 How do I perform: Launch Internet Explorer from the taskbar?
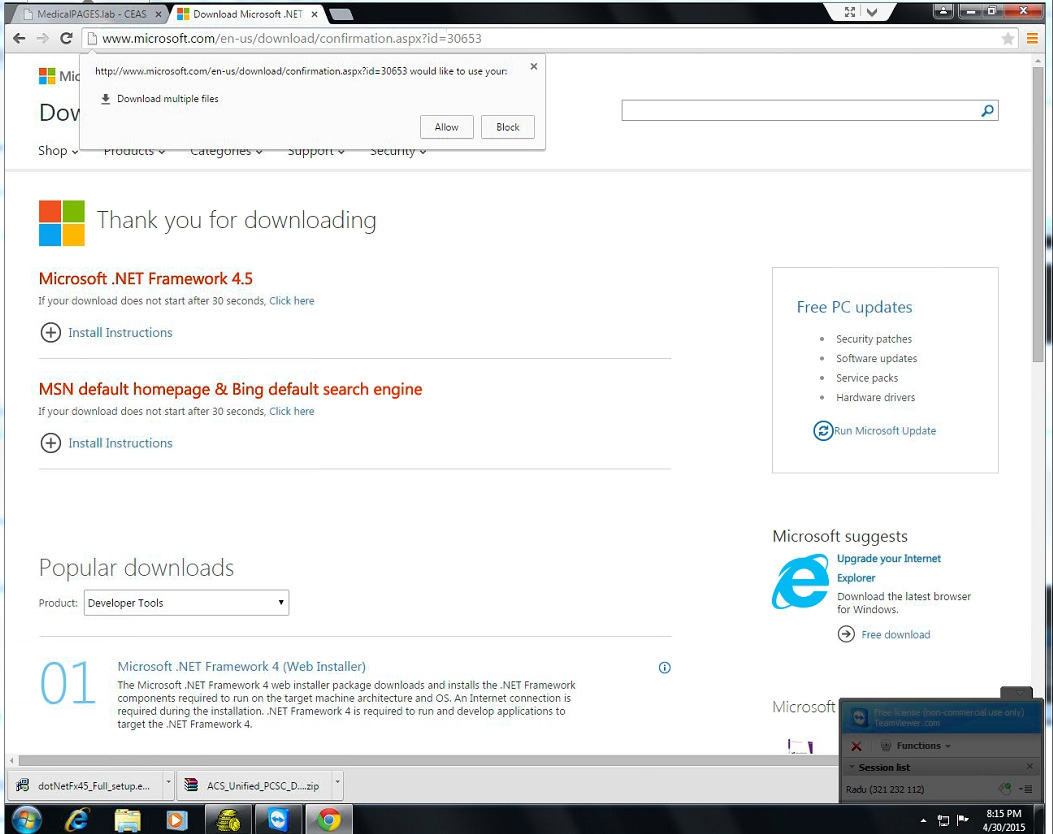[77, 819]
